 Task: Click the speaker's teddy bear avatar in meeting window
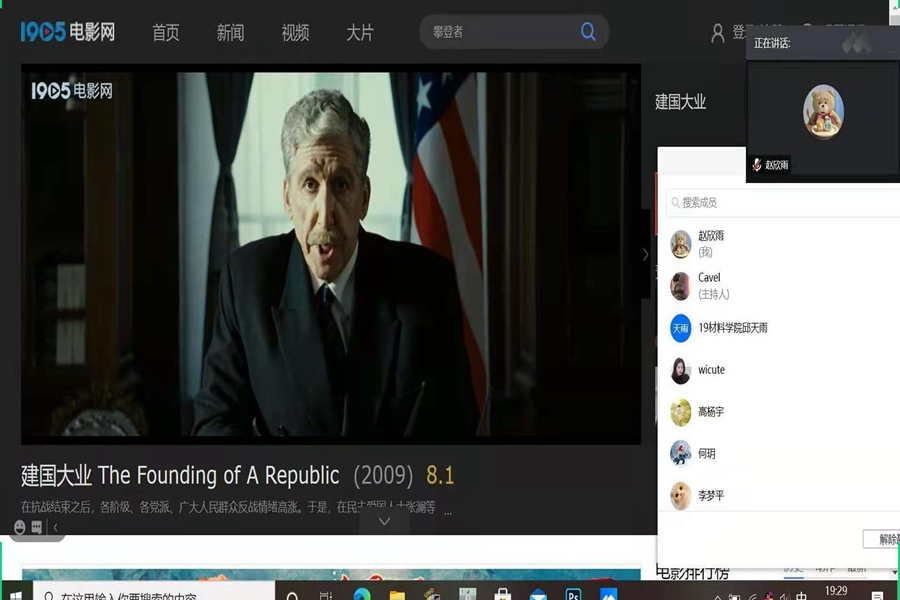point(823,112)
